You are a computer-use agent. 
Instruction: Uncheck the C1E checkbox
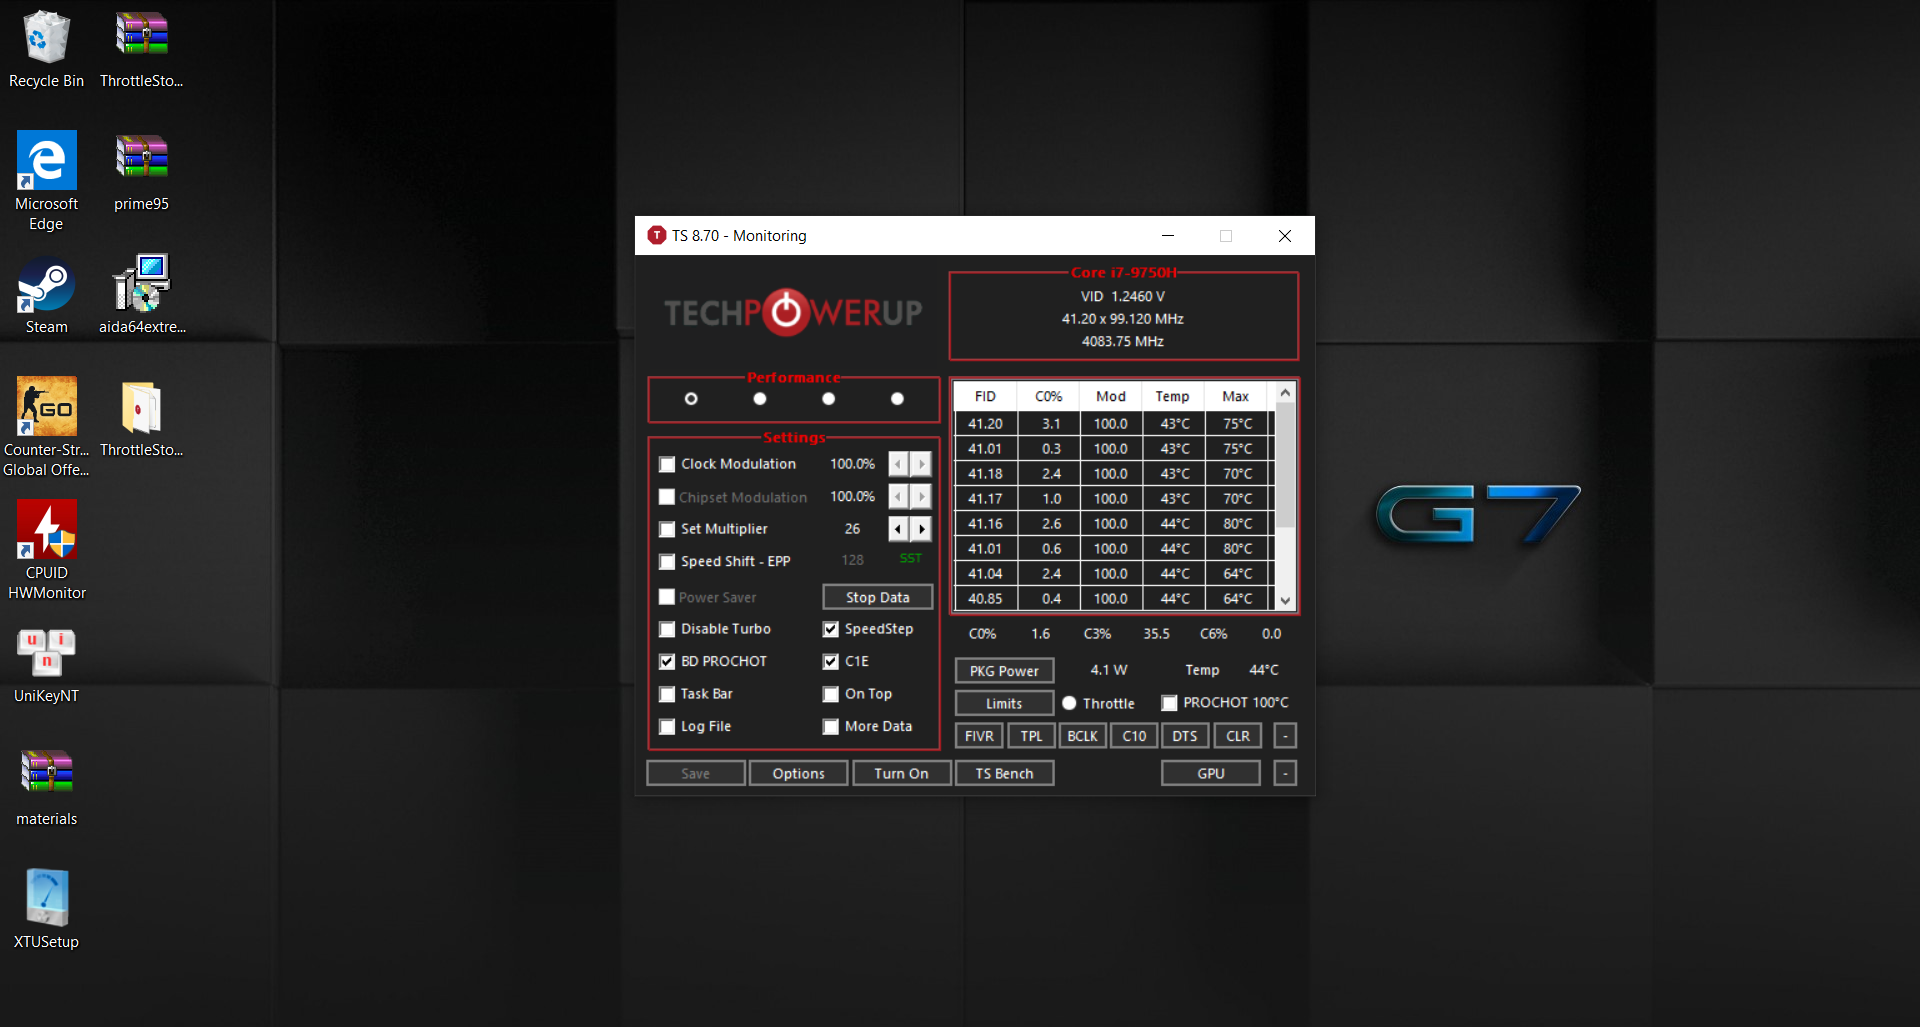(x=831, y=662)
